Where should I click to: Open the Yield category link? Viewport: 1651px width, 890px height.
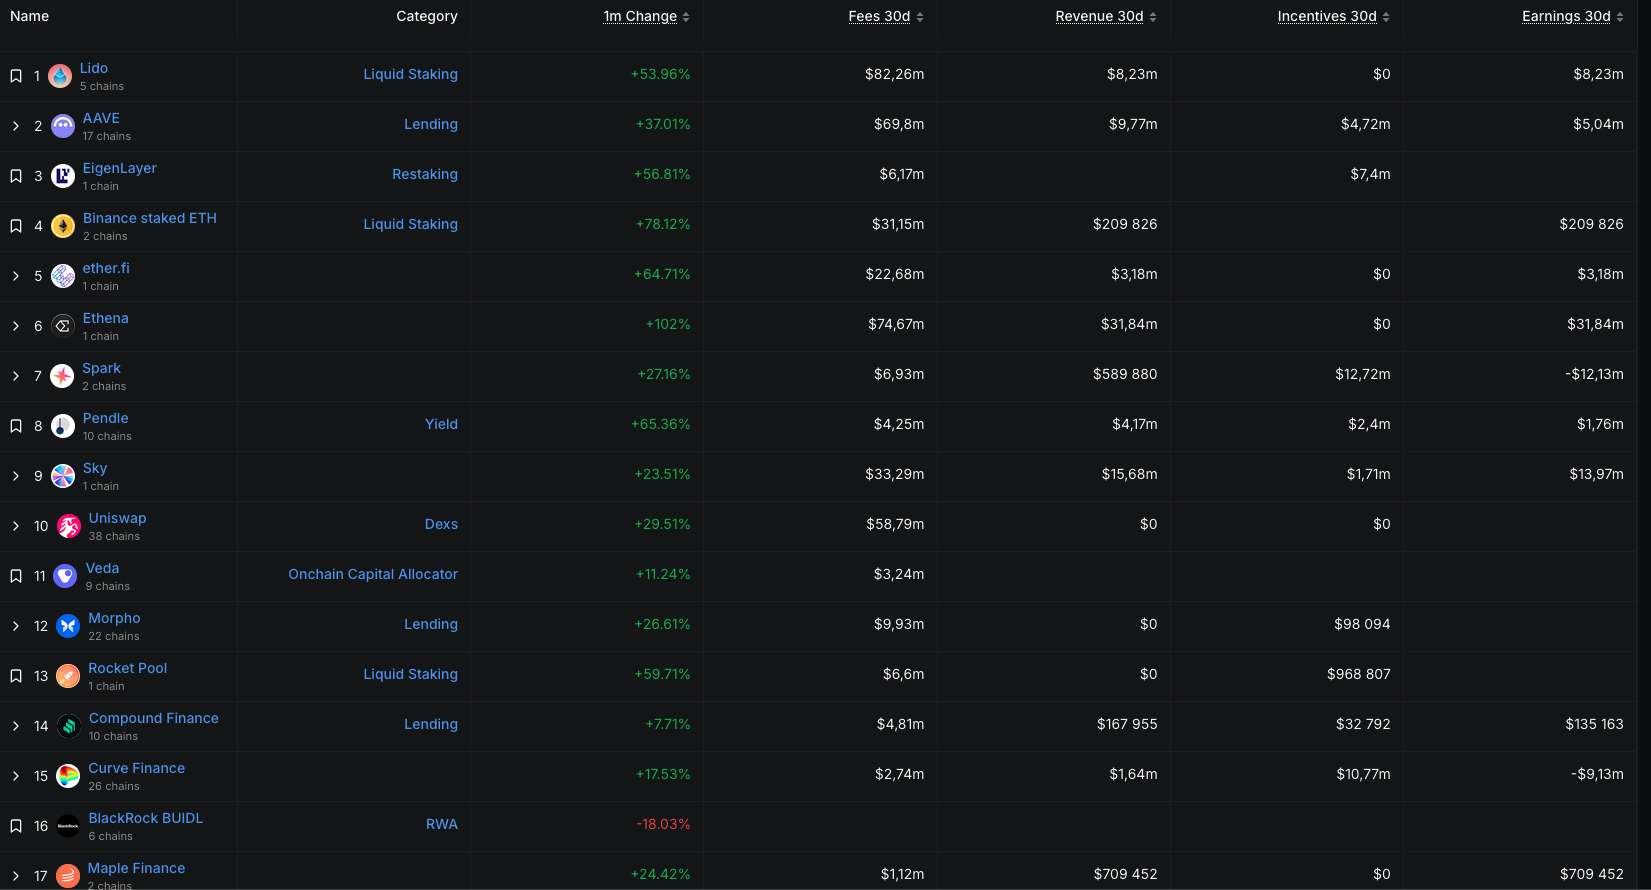coord(441,424)
